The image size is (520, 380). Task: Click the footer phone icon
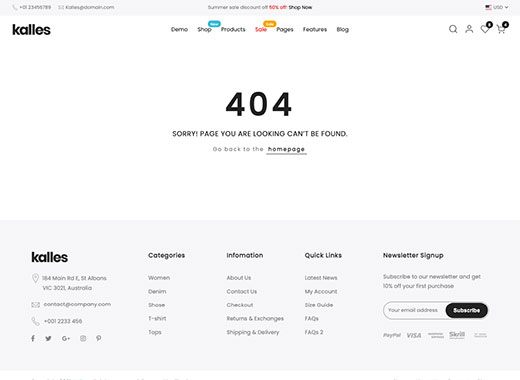click(35, 321)
